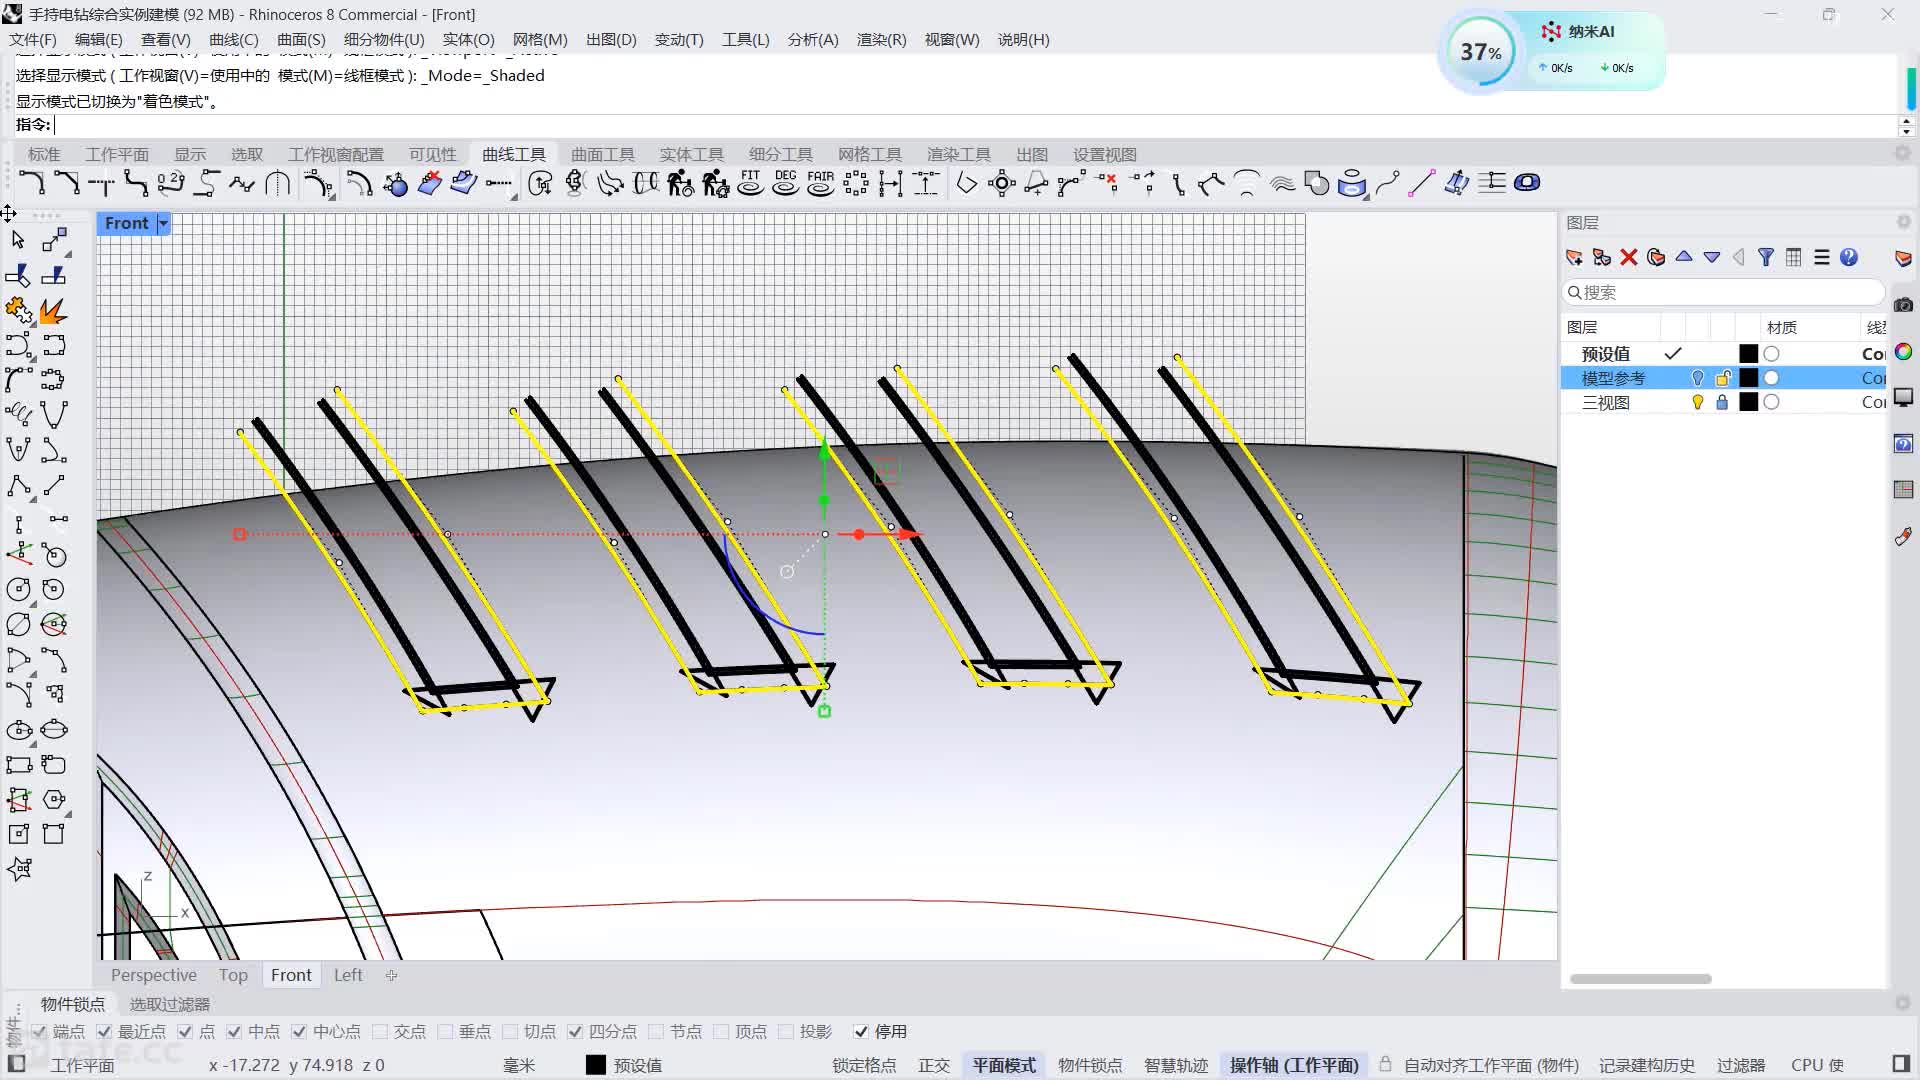Screen dimensions: 1920x1080
Task: Click the red delete layer icon
Action: (1629, 257)
